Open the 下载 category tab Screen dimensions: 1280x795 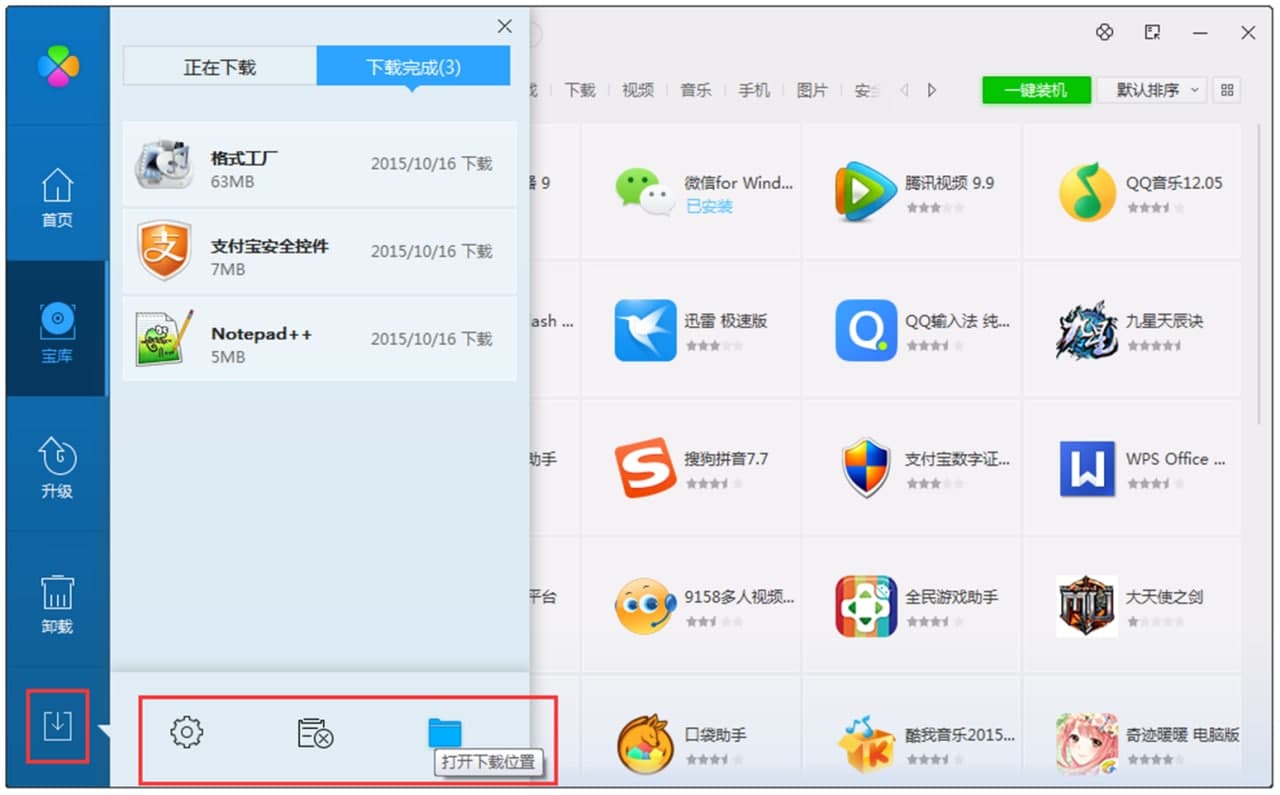[x=580, y=90]
